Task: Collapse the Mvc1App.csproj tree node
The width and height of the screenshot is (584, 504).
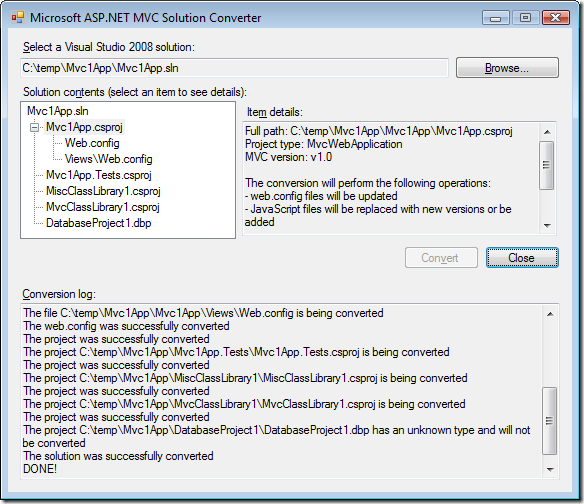Action: pyautogui.click(x=34, y=128)
